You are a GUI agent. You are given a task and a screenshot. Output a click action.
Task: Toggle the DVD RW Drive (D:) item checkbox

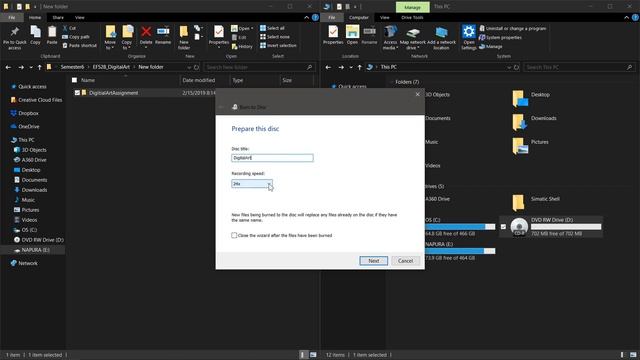coord(503,227)
